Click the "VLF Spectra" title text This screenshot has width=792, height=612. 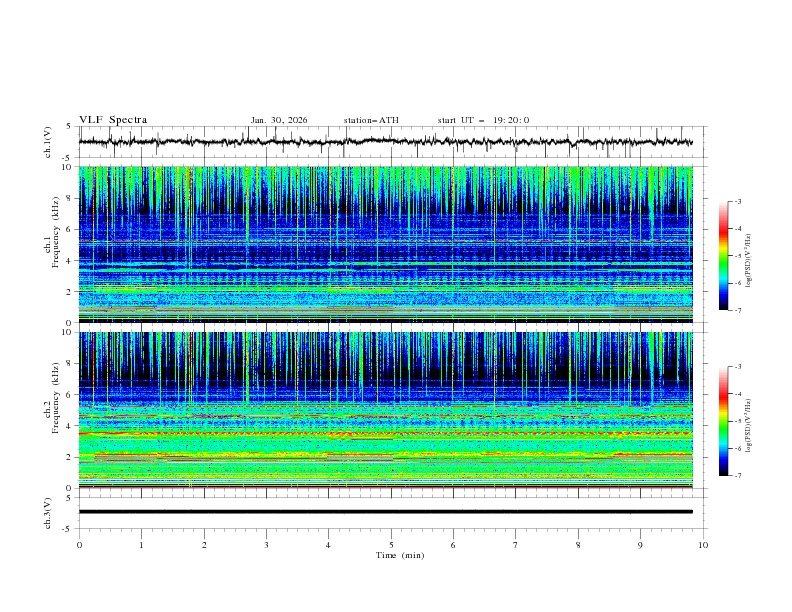tap(113, 120)
